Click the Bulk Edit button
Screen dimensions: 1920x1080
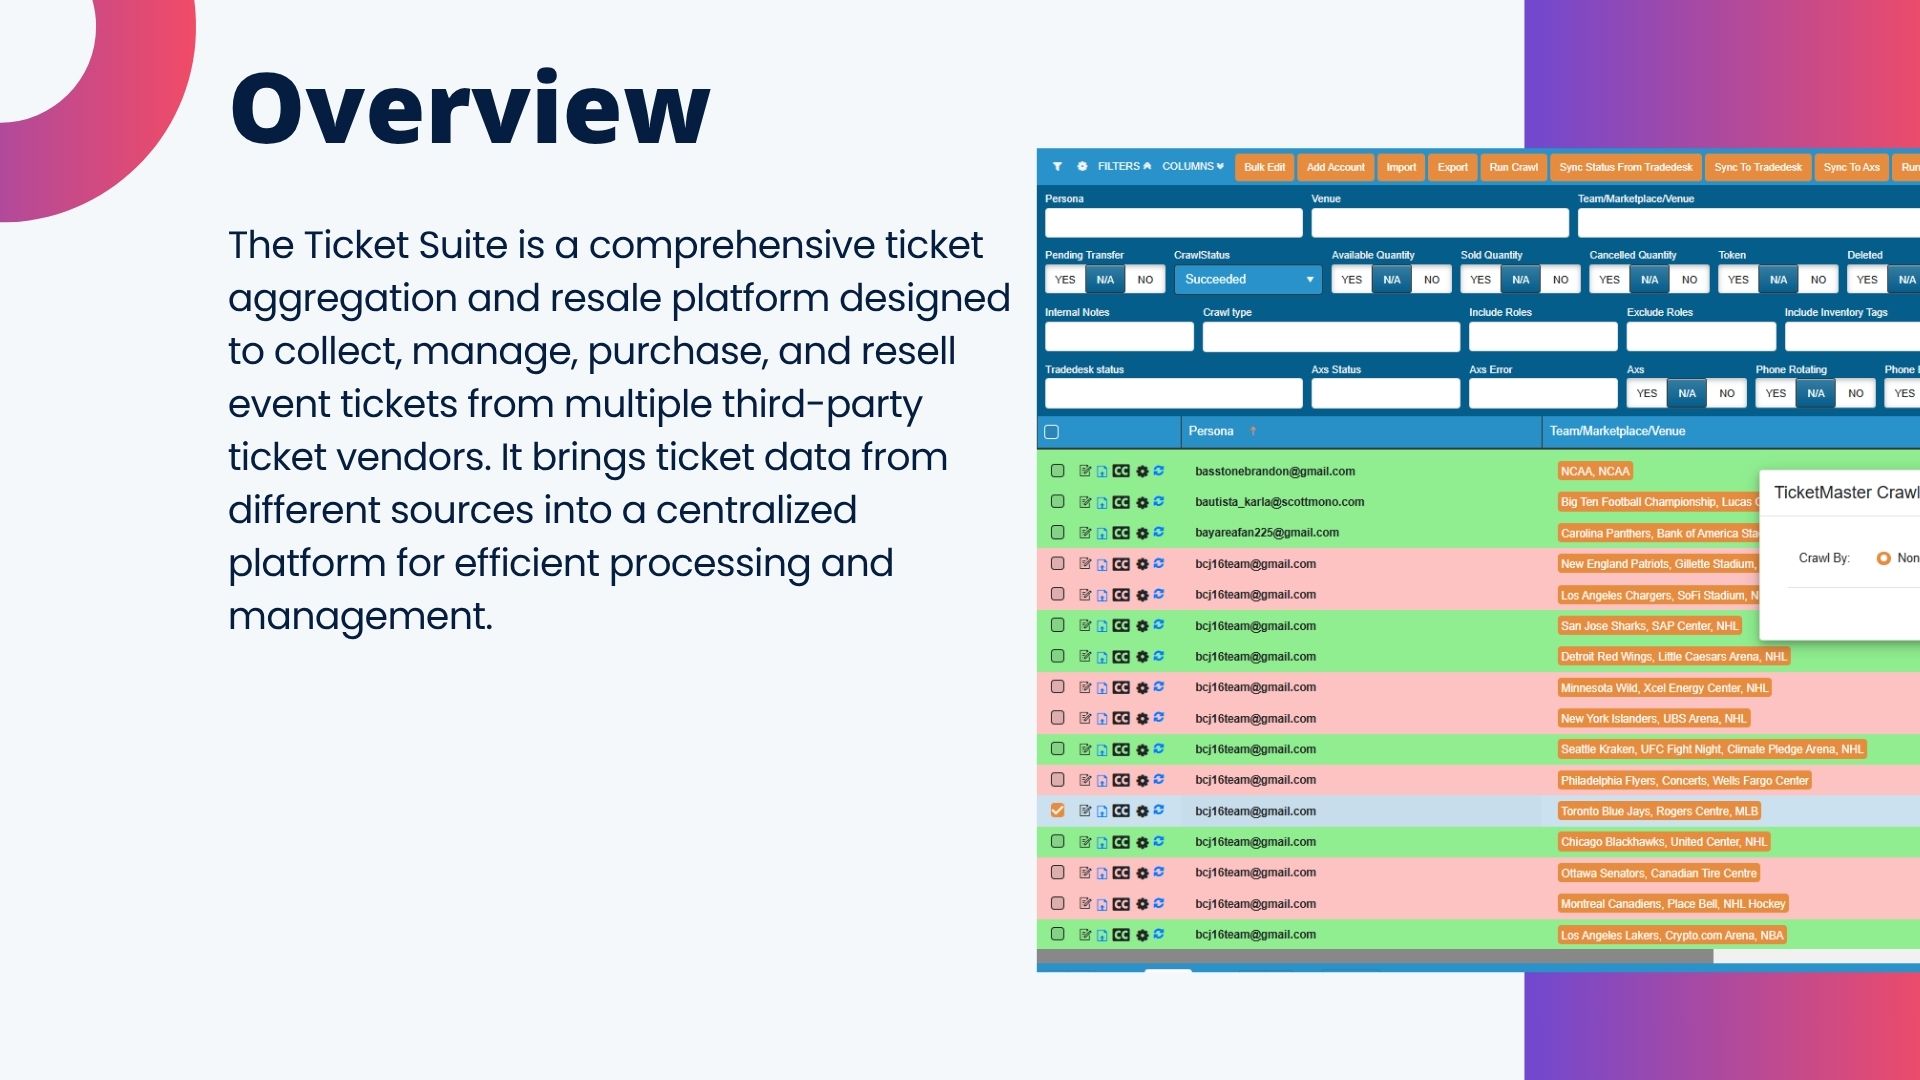click(x=1264, y=167)
